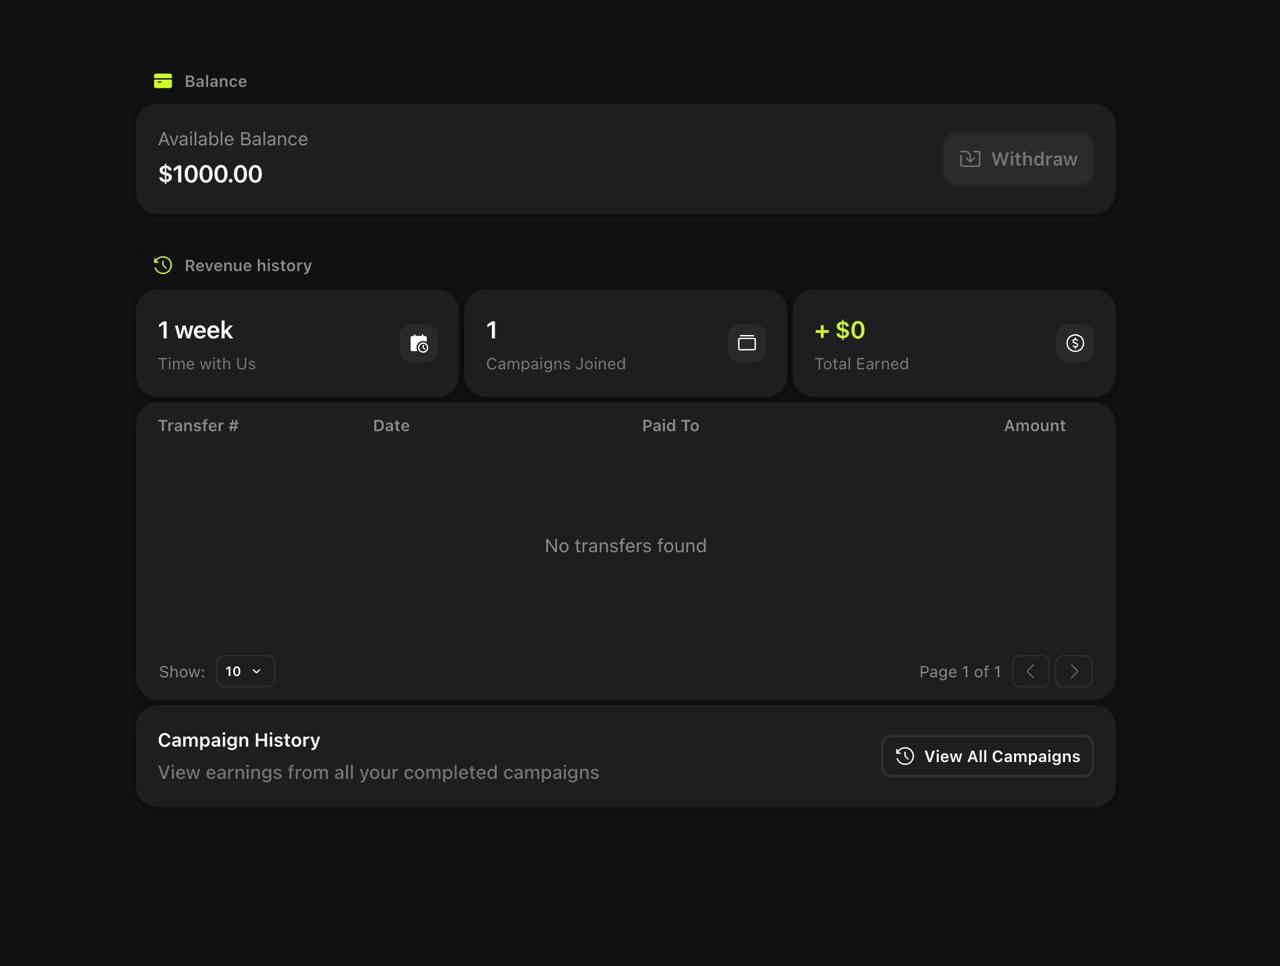1280x966 pixels.
Task: Go to the next page of transfers
Action: pyautogui.click(x=1074, y=671)
